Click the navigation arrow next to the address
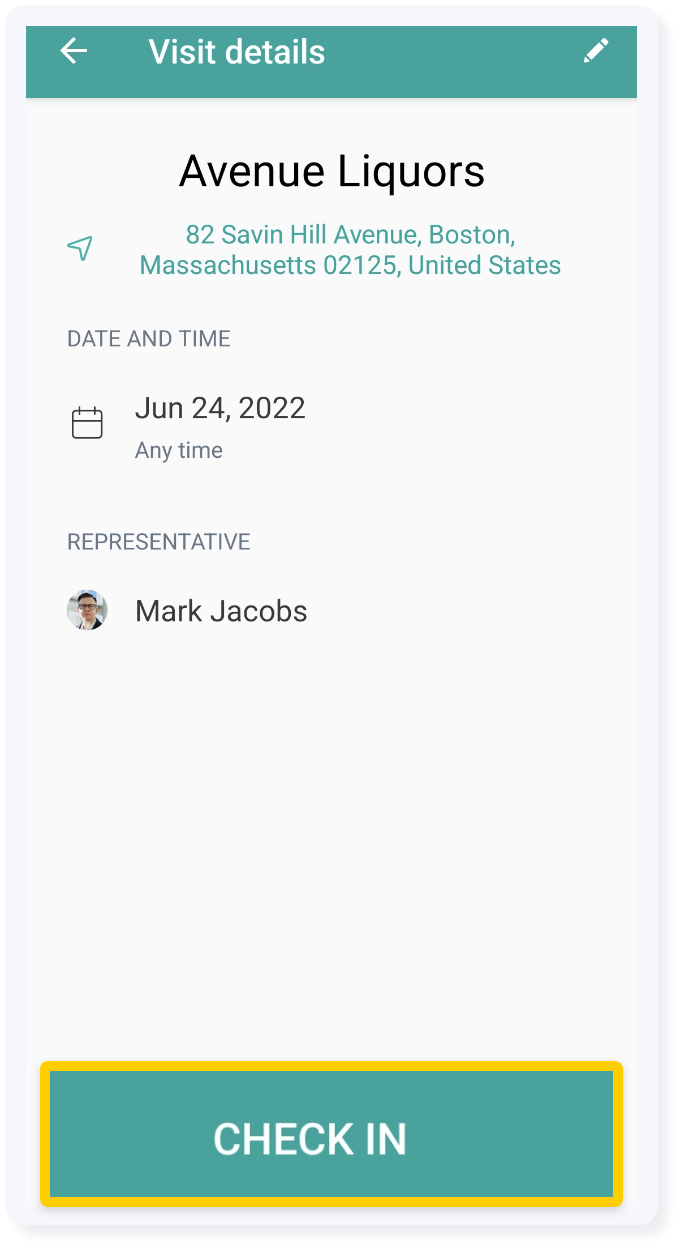The width and height of the screenshot is (683, 1250). coord(81,248)
